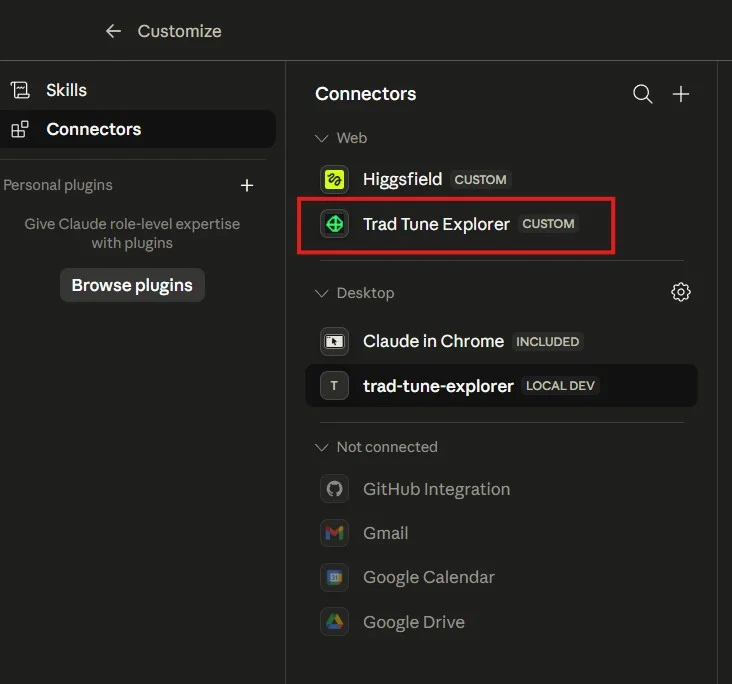732x684 pixels.
Task: Click the Desktop section label
Action: click(365, 293)
